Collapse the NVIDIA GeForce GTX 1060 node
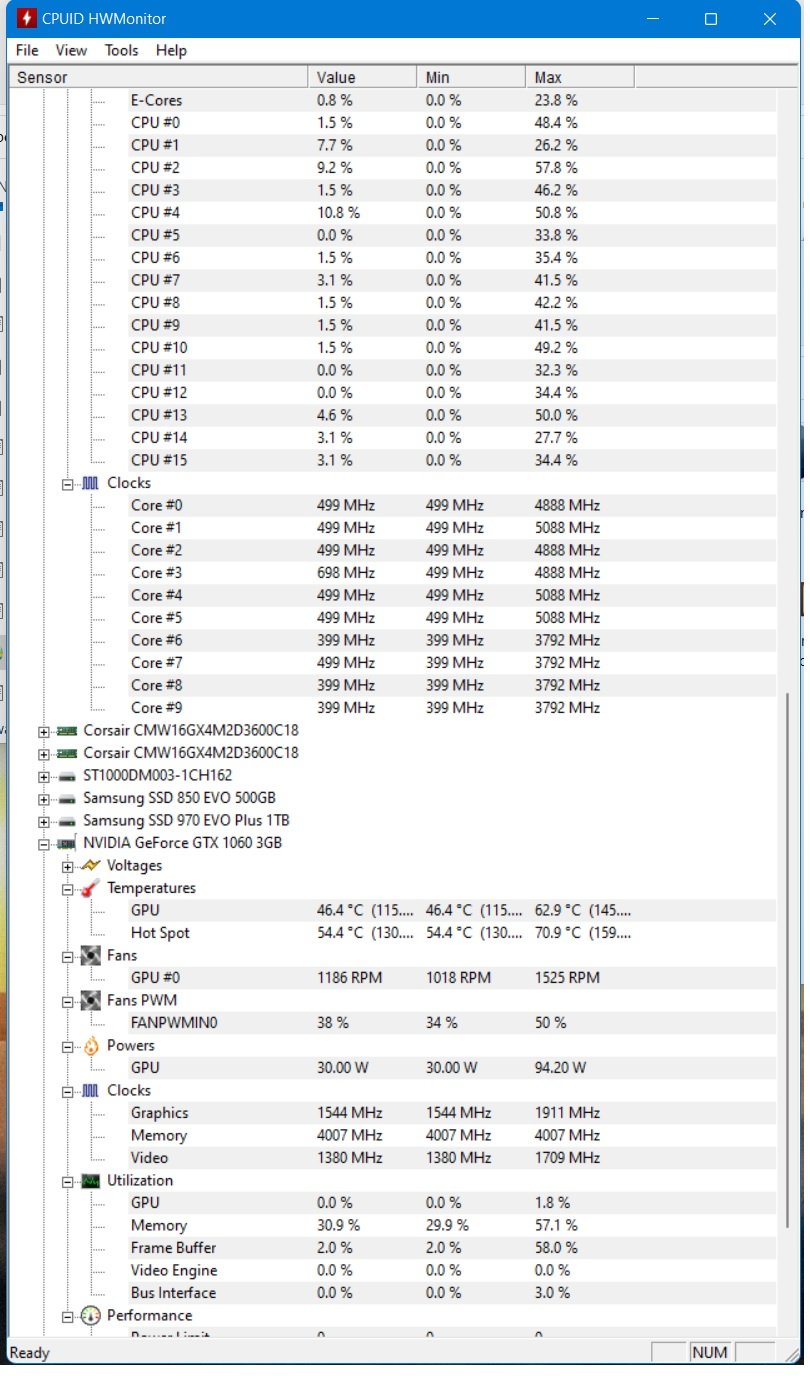The width and height of the screenshot is (810, 1376). [x=43, y=843]
